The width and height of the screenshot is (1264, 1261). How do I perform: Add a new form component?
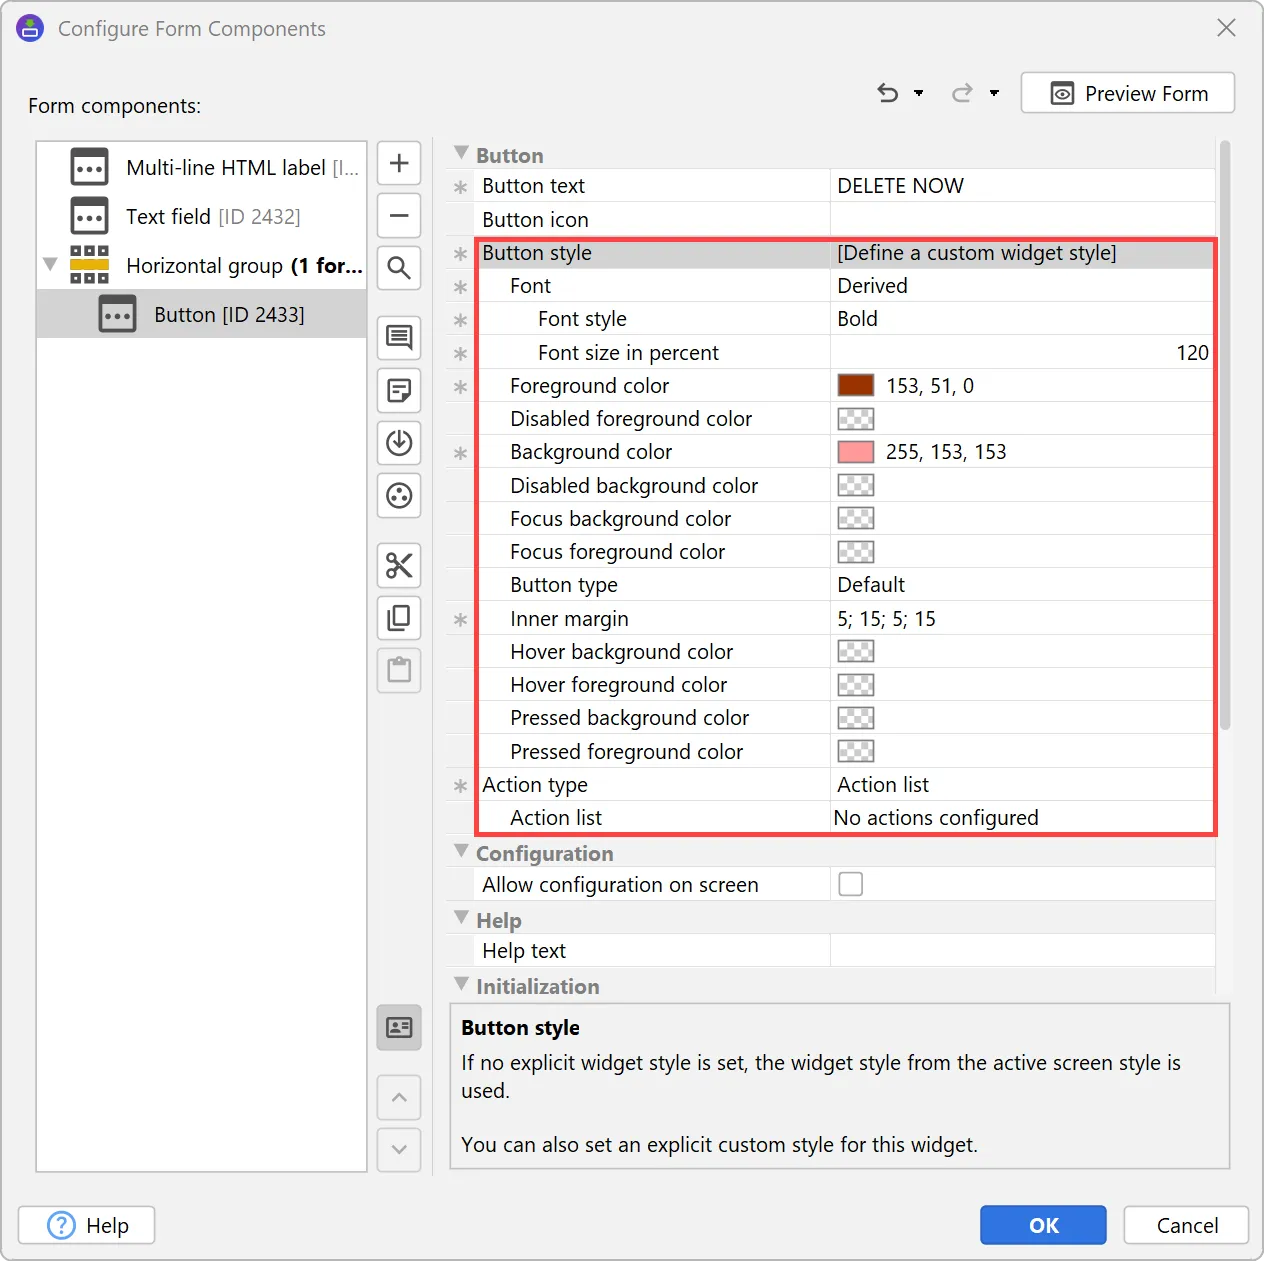tap(398, 163)
